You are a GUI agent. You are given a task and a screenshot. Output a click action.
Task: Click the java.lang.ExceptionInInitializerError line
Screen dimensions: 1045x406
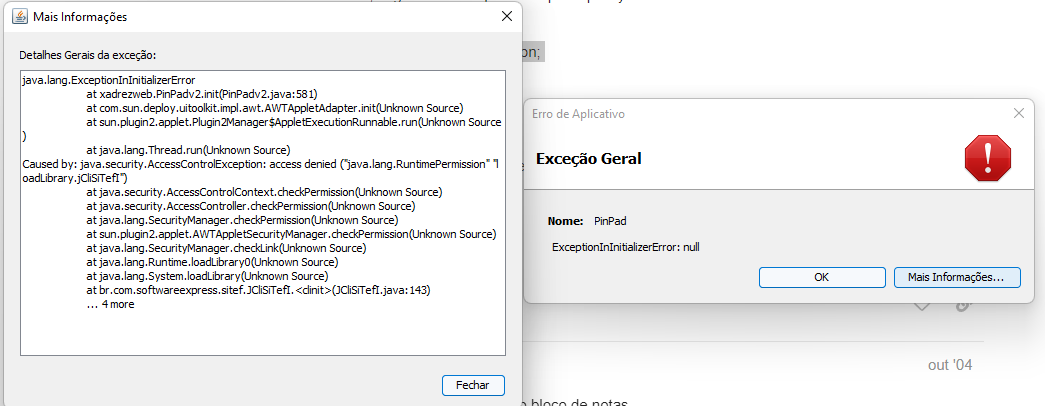108,80
